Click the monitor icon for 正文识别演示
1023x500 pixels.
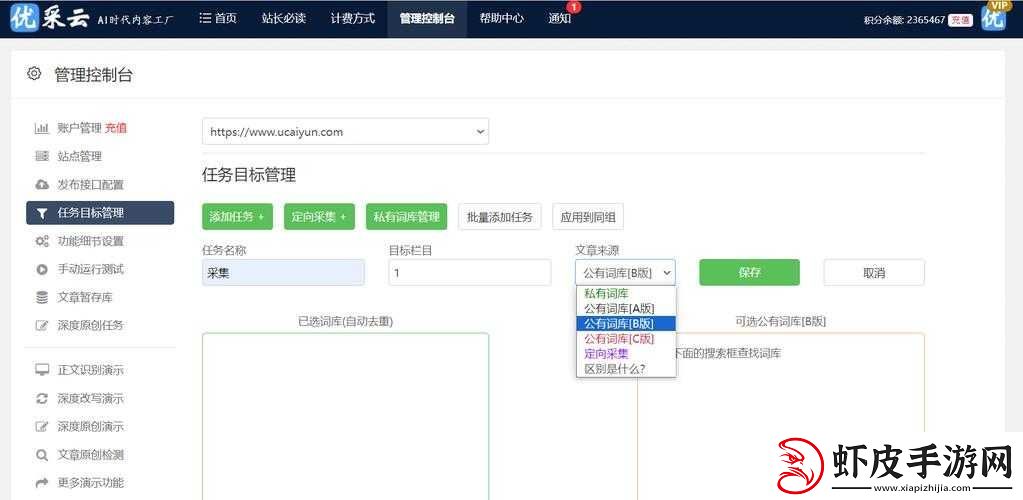pos(42,370)
